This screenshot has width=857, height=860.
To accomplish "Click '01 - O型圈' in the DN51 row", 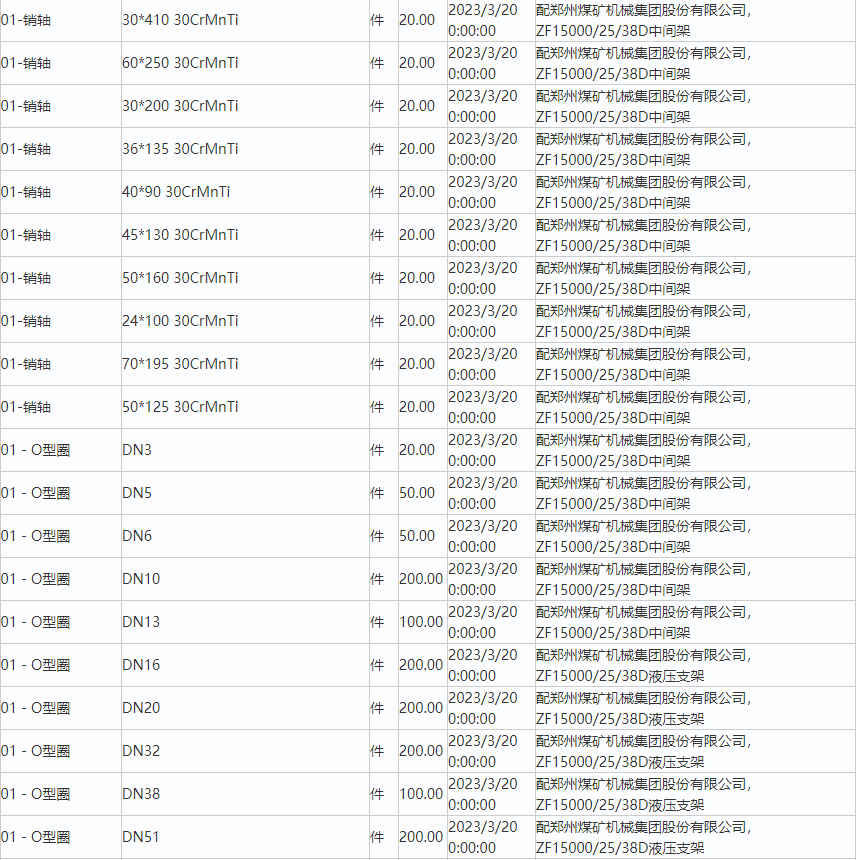I will pos(36,837).
